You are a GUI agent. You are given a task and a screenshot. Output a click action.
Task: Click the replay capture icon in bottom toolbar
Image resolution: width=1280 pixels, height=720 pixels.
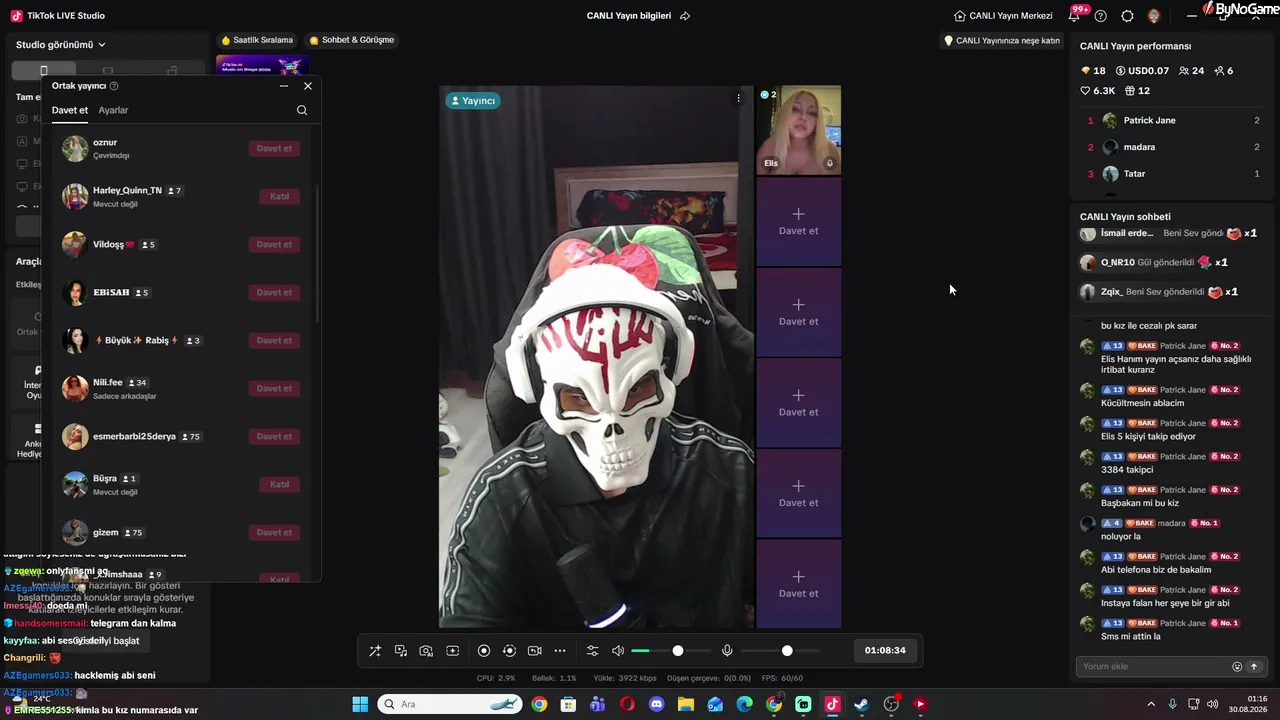click(509, 651)
